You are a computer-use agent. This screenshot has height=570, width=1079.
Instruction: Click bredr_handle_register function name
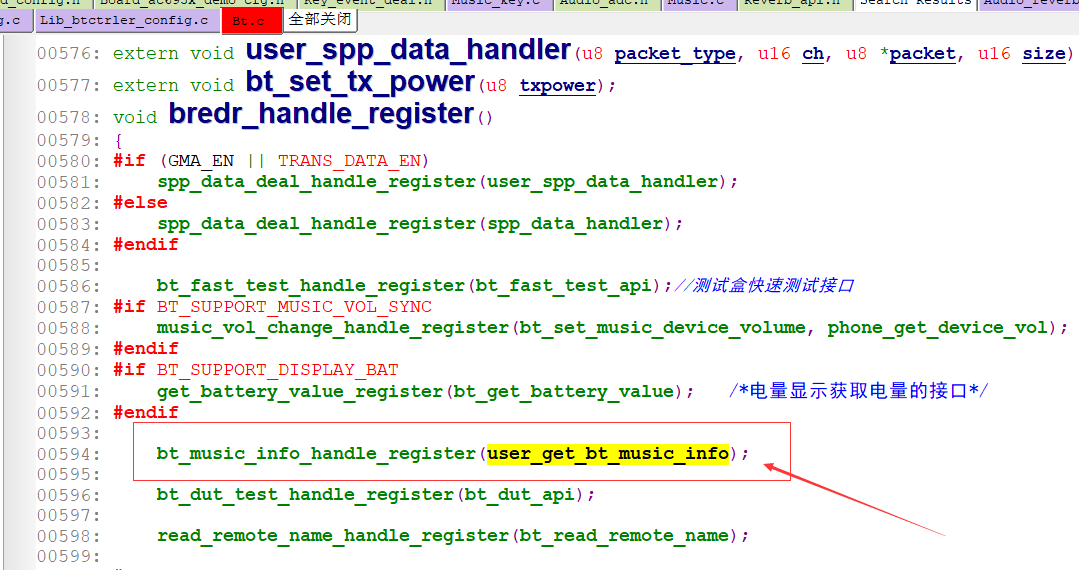pyautogui.click(x=321, y=114)
